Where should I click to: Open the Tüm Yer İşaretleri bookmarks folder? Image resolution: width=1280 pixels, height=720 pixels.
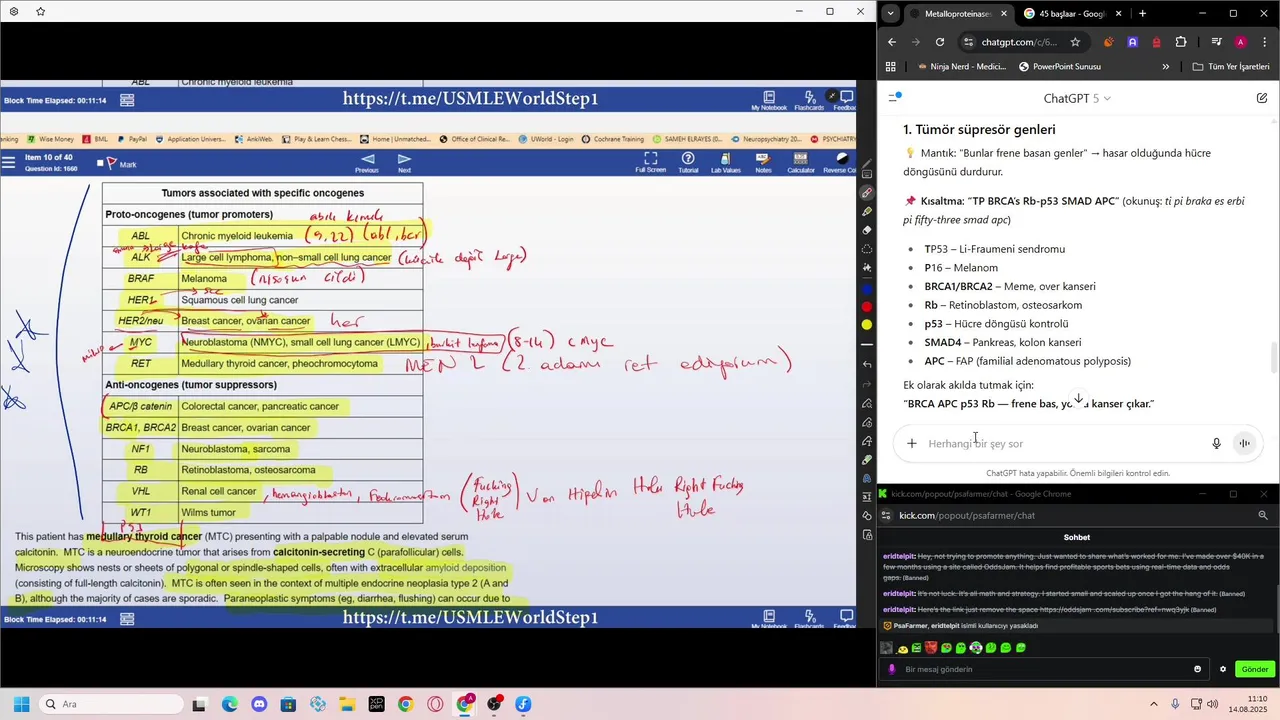1231,67
